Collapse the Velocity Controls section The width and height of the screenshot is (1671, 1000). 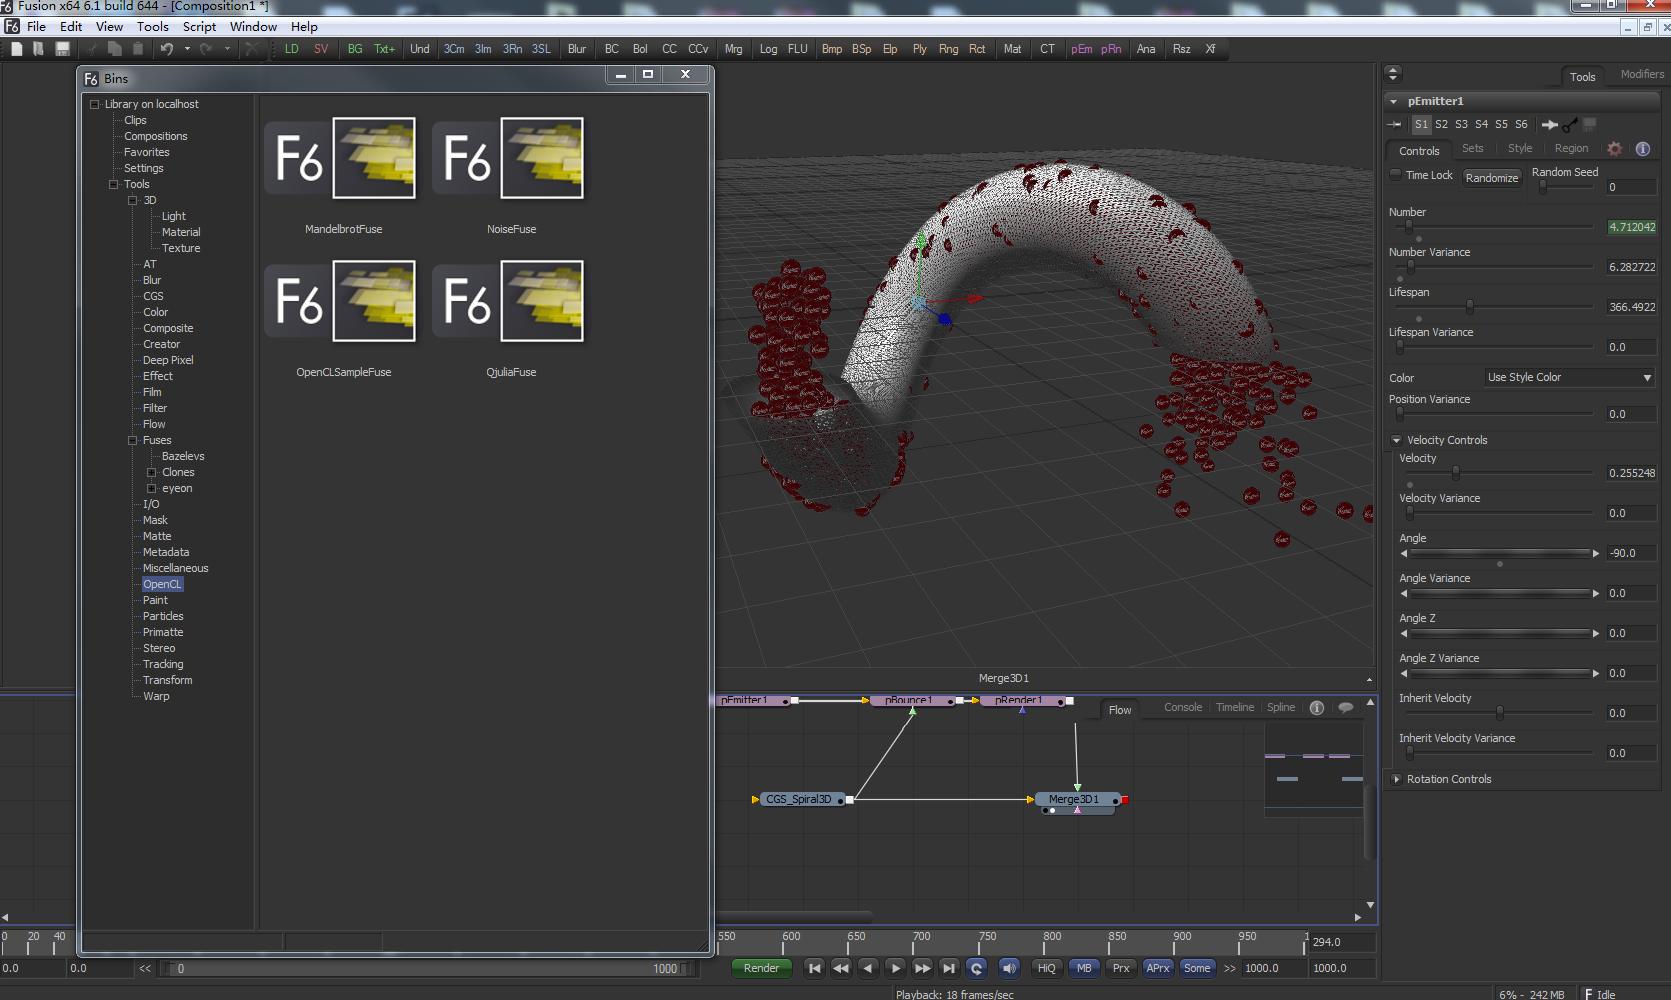tap(1397, 440)
